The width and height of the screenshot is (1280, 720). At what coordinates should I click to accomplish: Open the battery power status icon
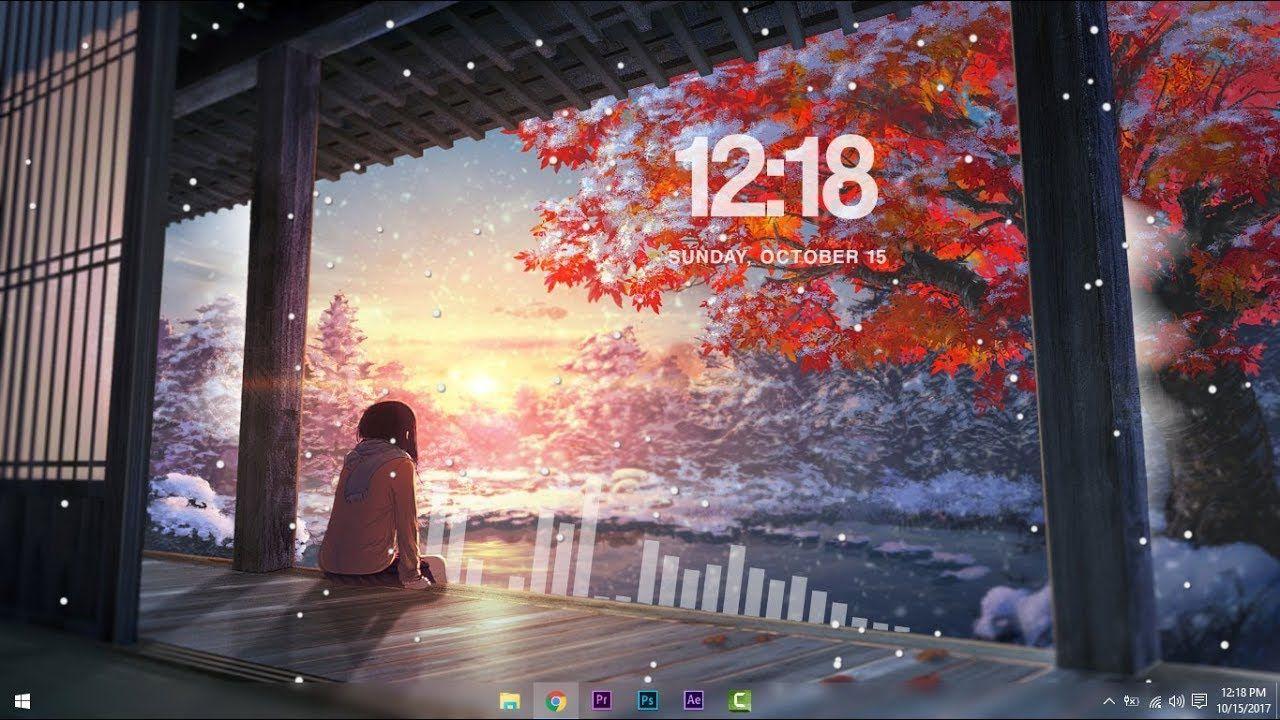[1132, 701]
